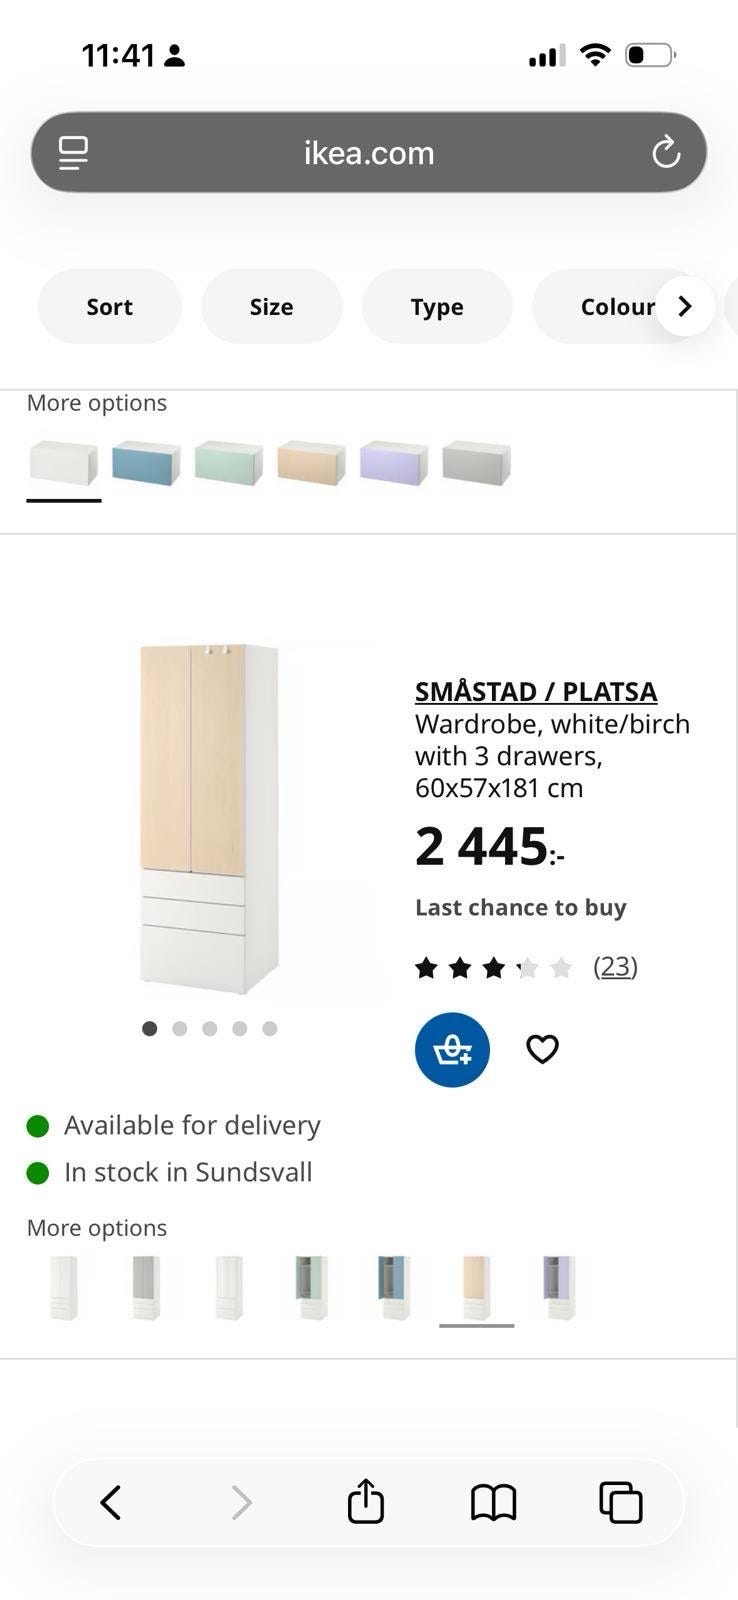Tap the add to shopping bag icon
The height and width of the screenshot is (1600, 738).
(x=452, y=1050)
